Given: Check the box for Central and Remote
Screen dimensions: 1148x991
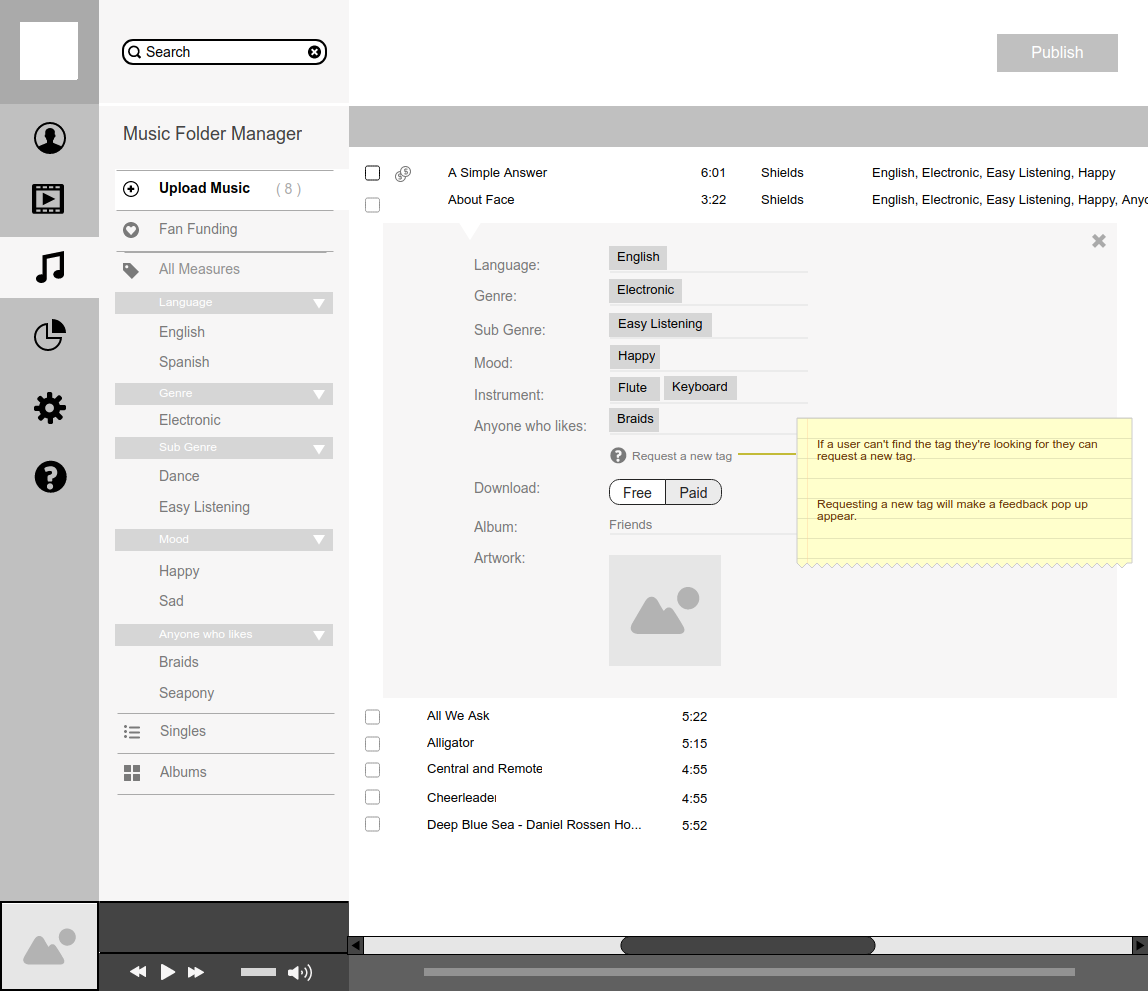Looking at the screenshot, I should coord(373,770).
